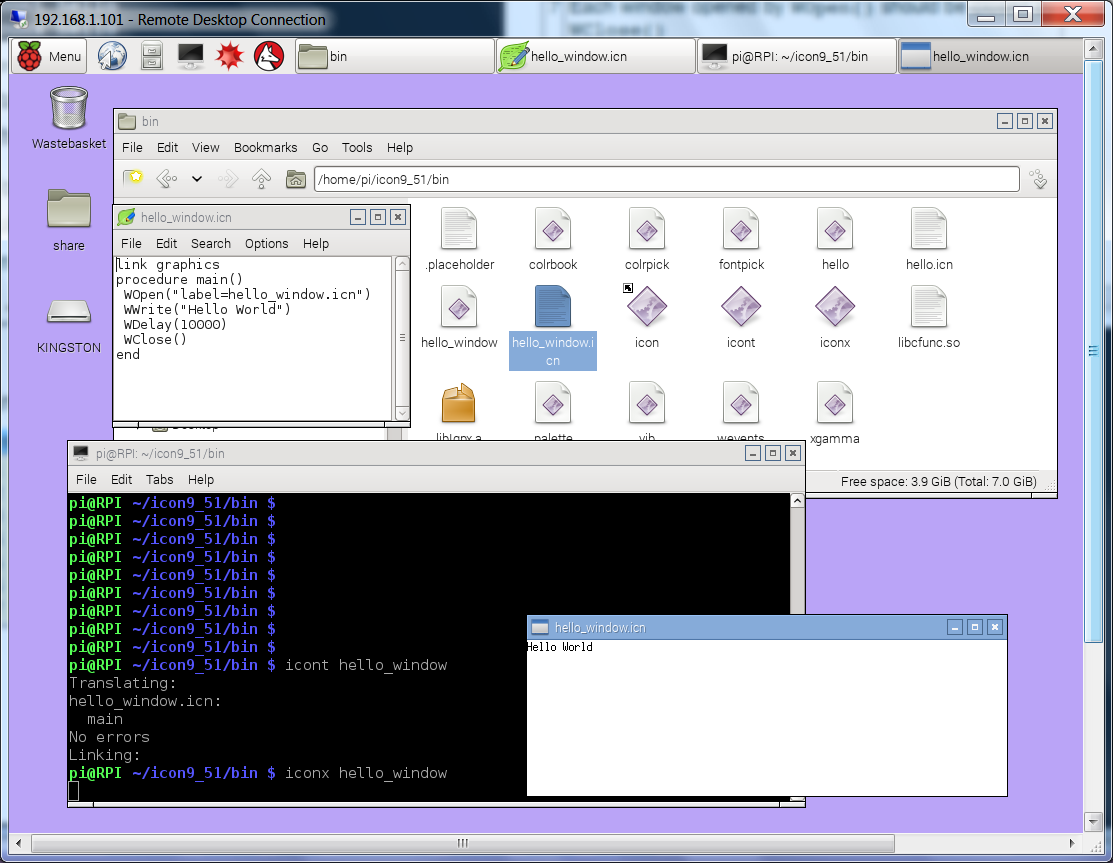Open the Raspberry Pi Menu button

coord(49,56)
